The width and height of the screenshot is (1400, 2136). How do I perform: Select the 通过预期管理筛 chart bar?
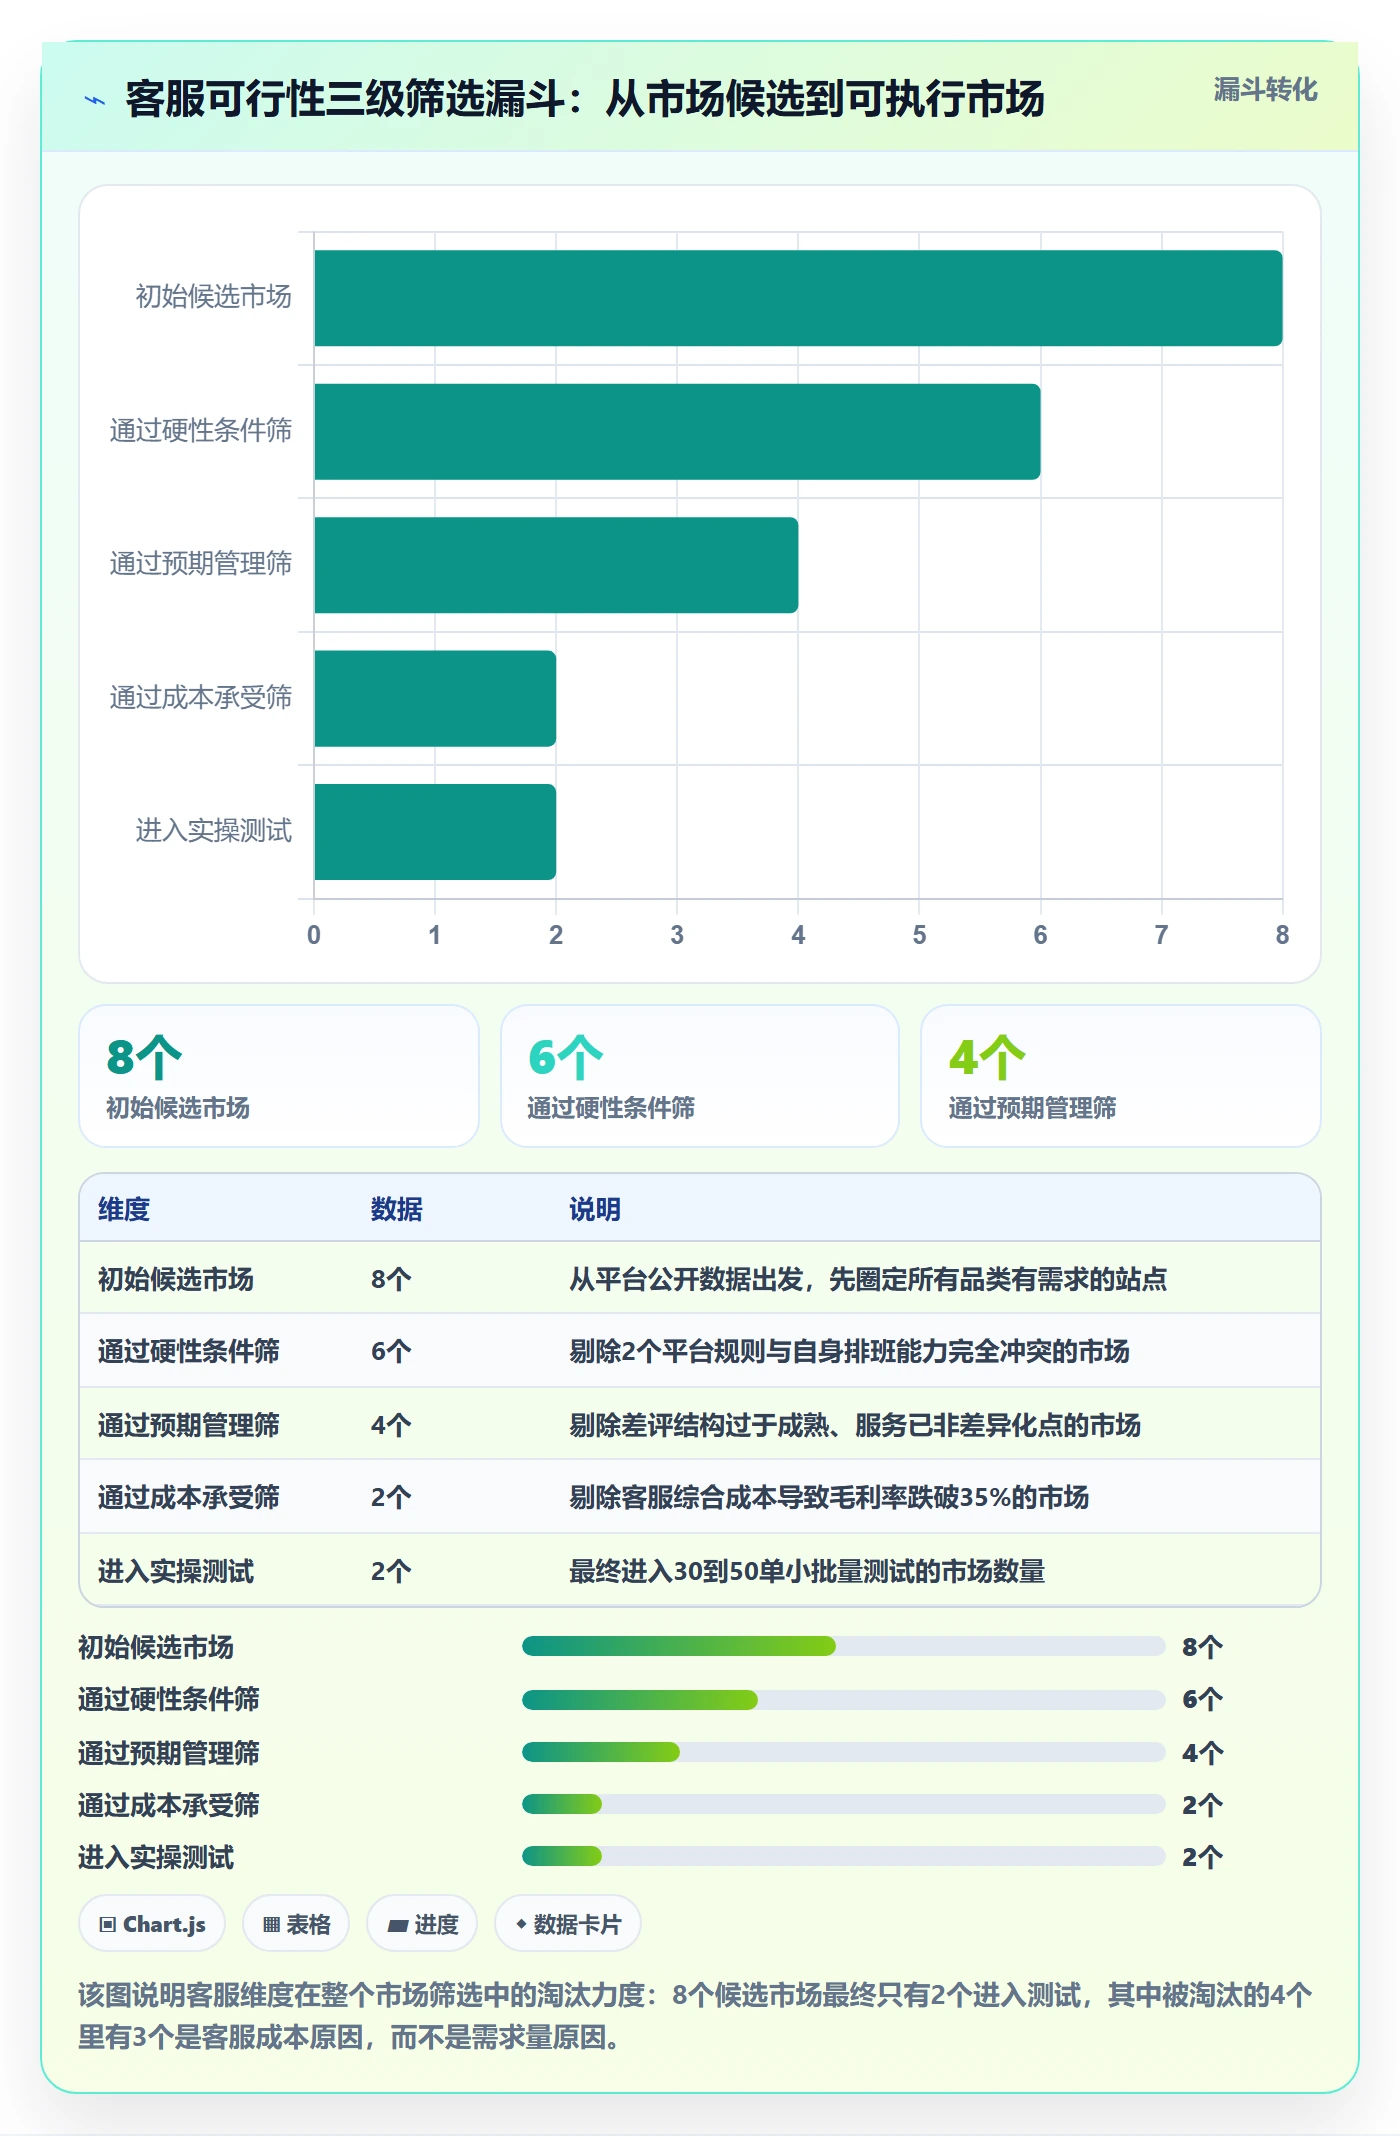click(x=556, y=565)
